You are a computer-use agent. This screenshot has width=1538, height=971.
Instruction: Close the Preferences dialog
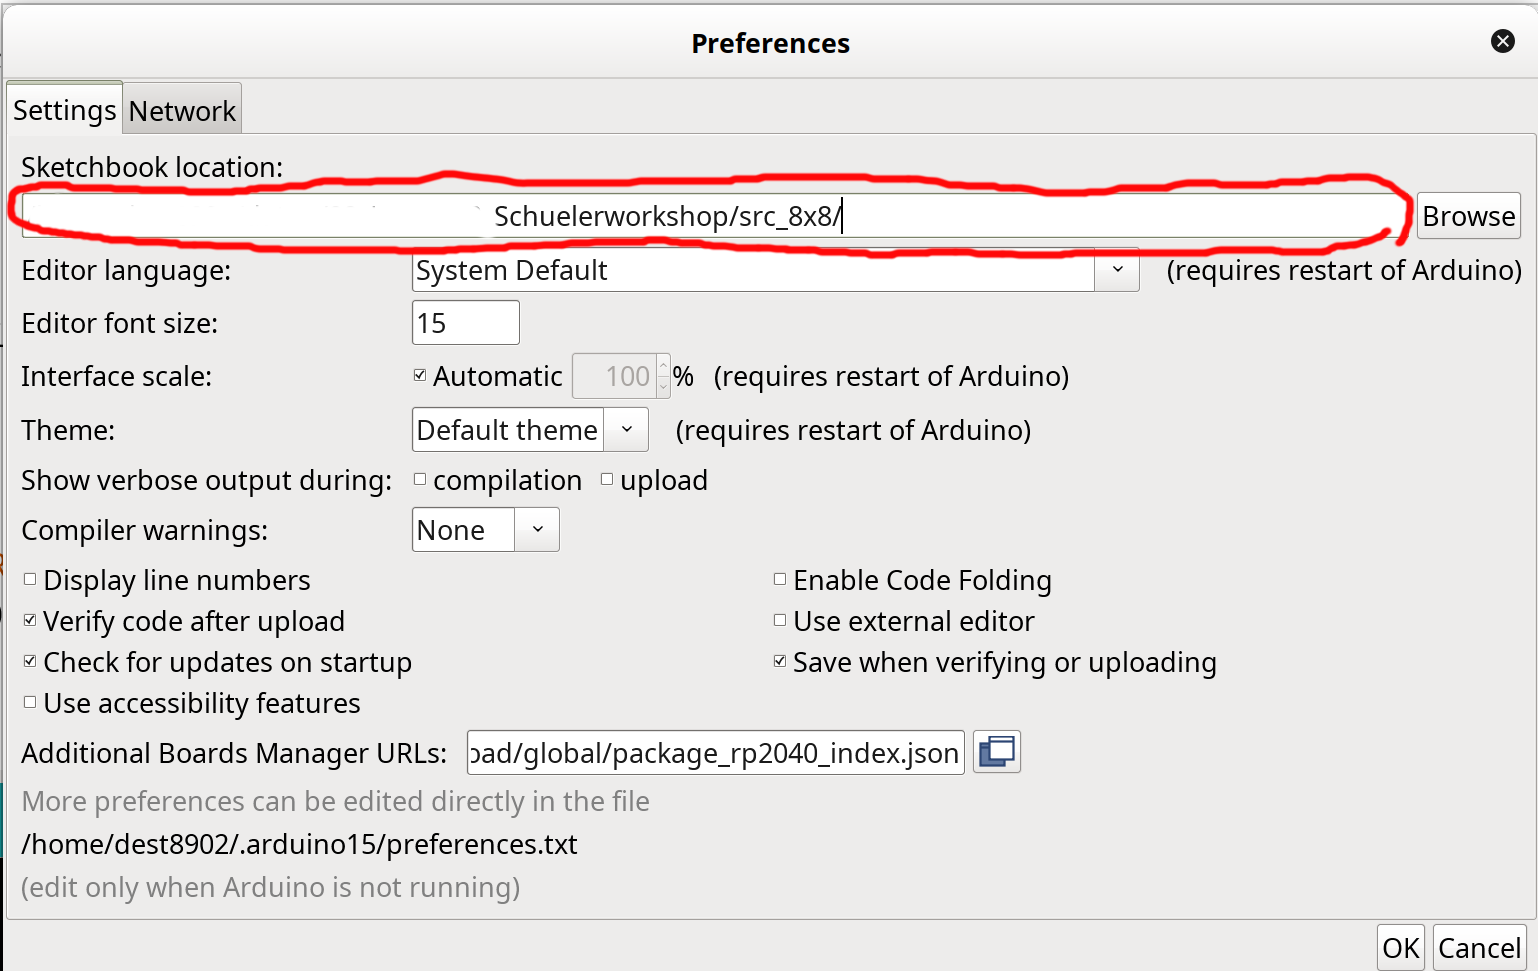pyautogui.click(x=1502, y=41)
